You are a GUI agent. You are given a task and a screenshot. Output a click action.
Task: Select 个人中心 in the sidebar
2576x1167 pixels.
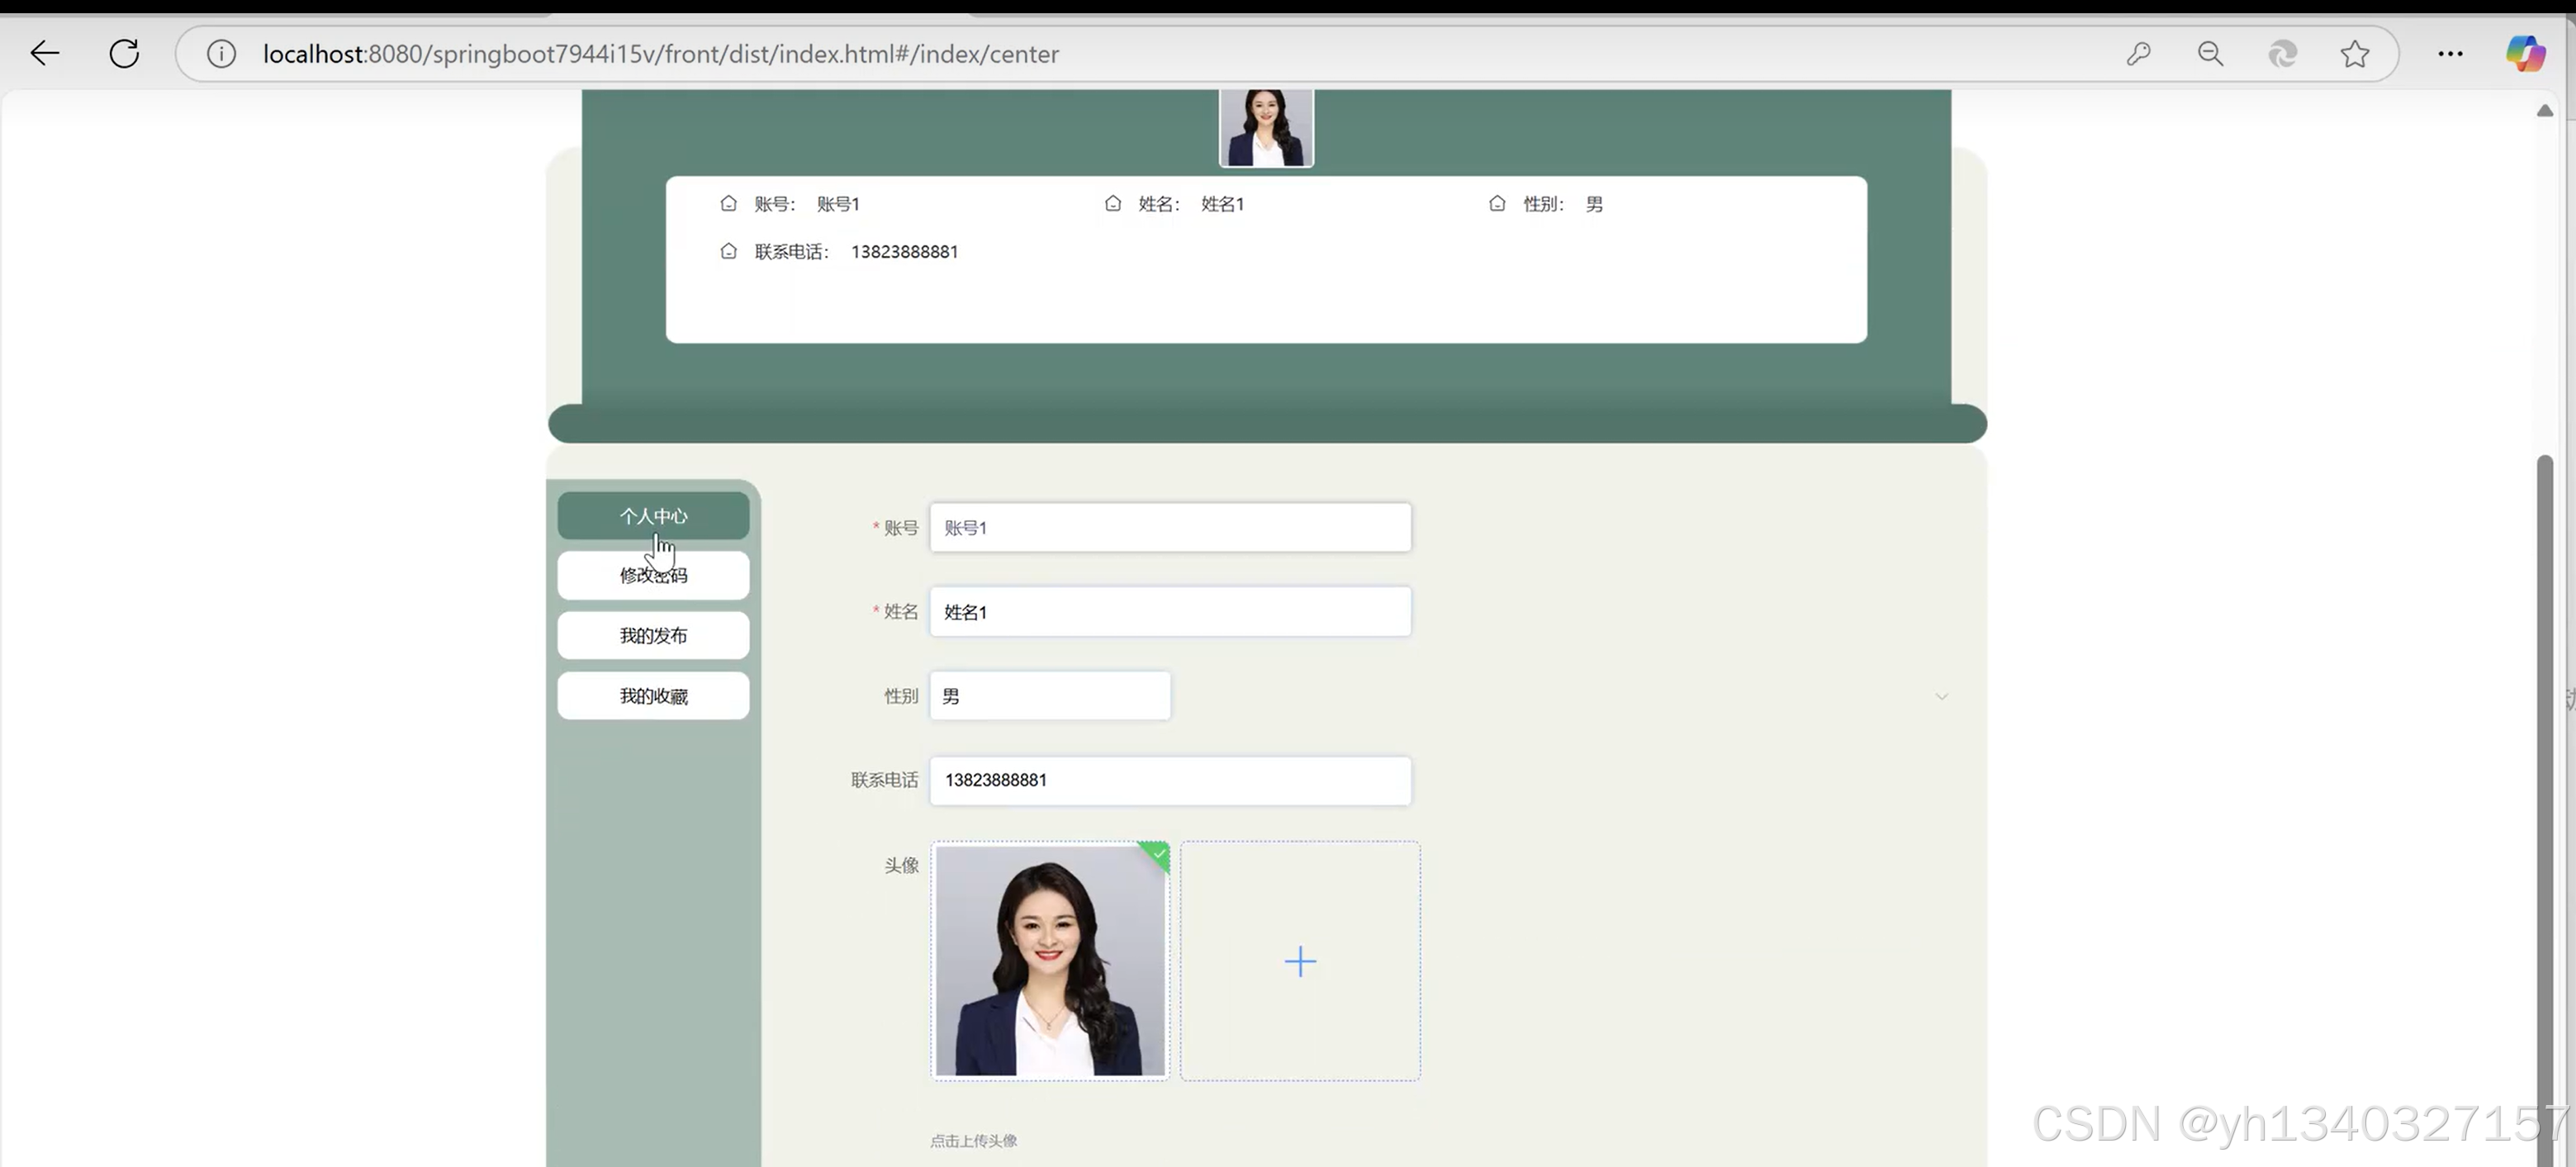pyautogui.click(x=653, y=515)
